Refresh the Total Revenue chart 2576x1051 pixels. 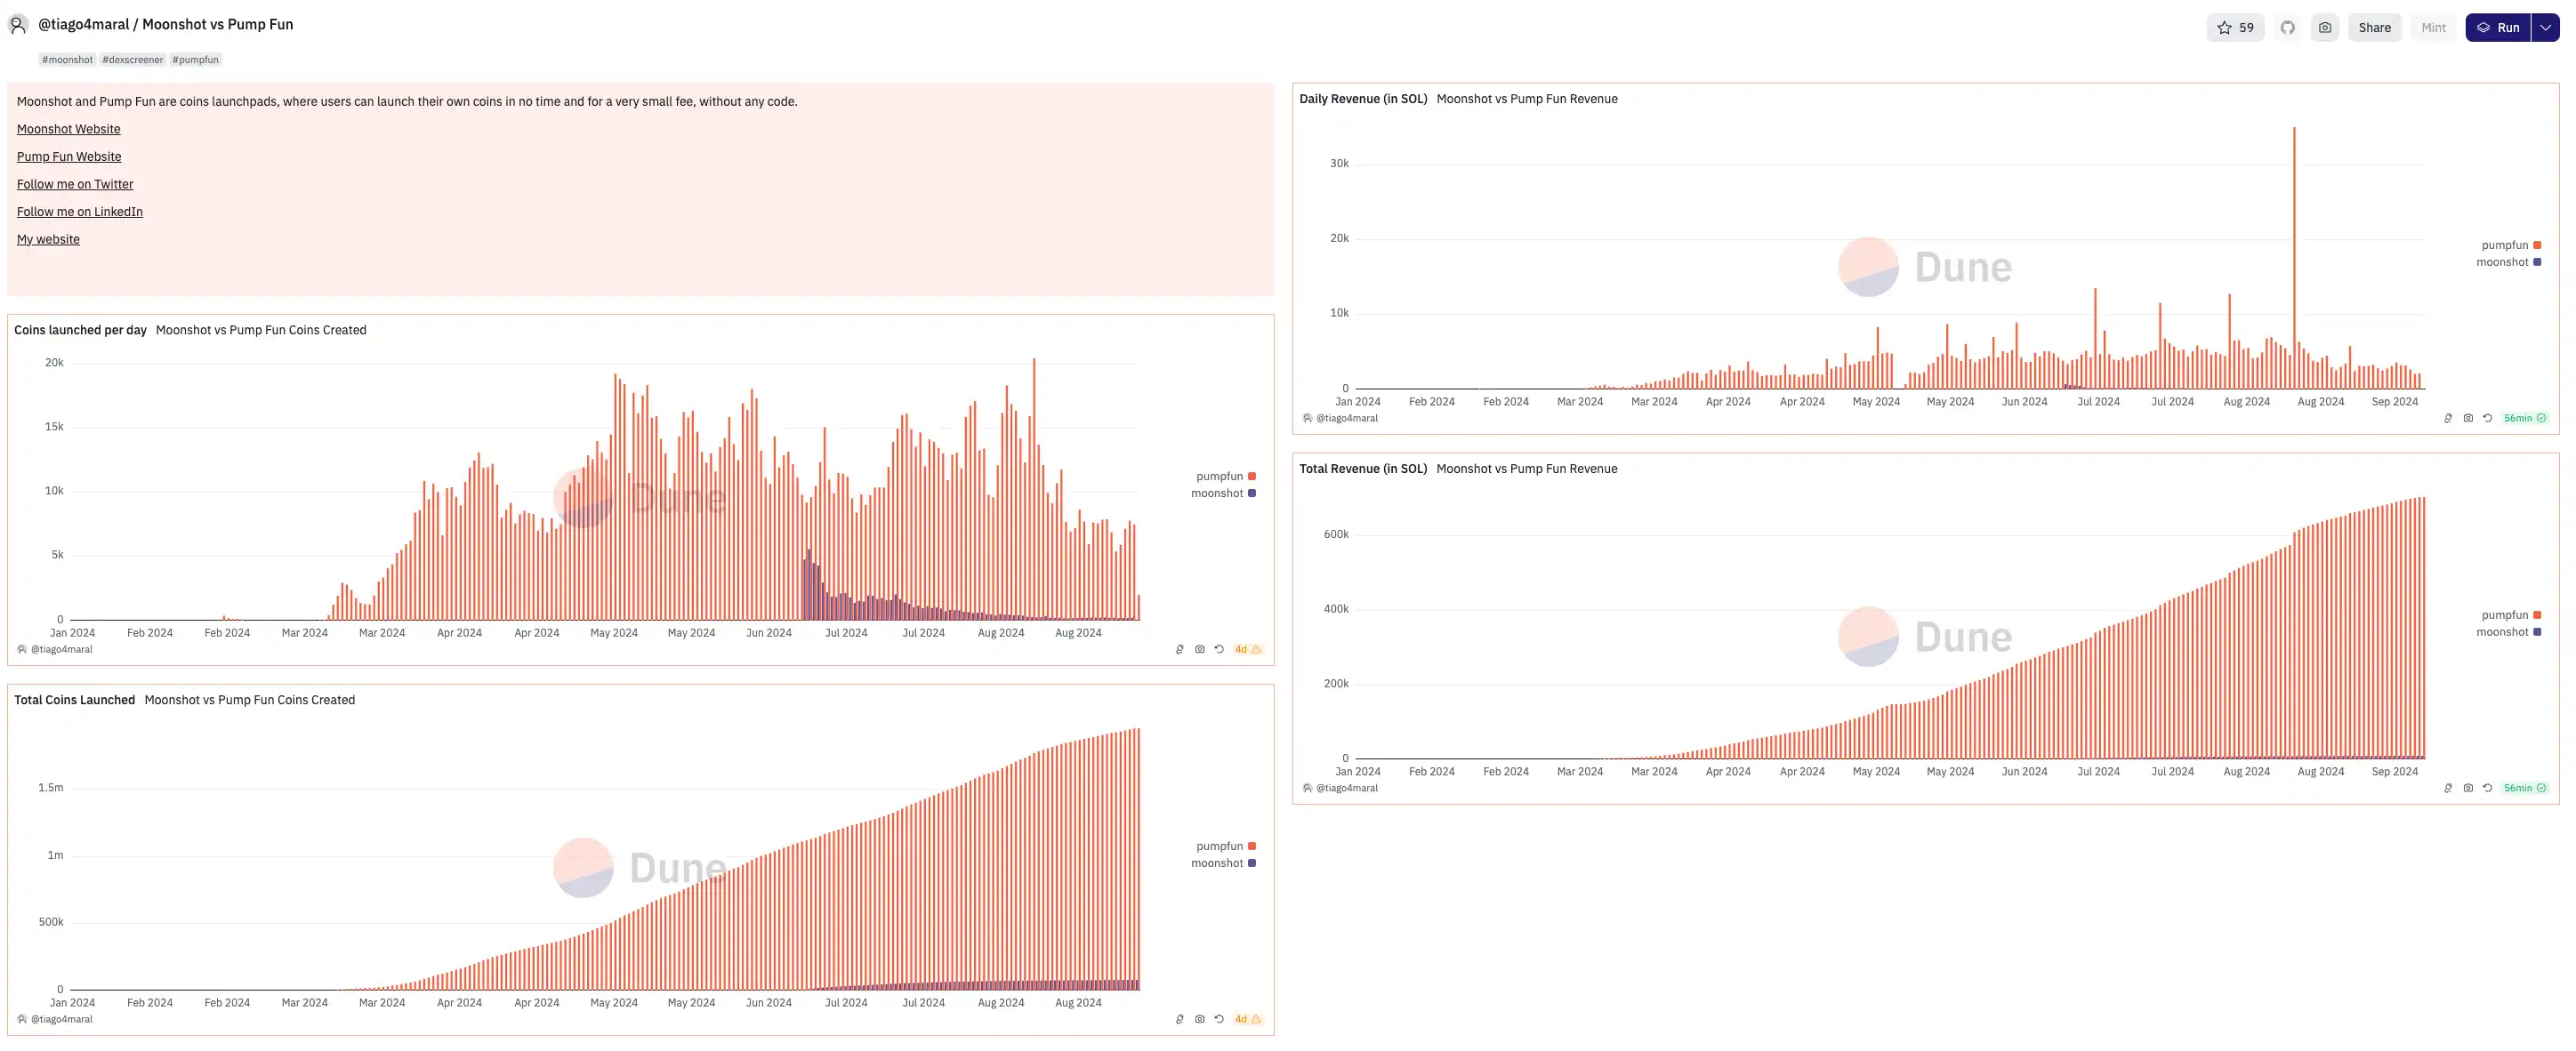(x=2488, y=789)
